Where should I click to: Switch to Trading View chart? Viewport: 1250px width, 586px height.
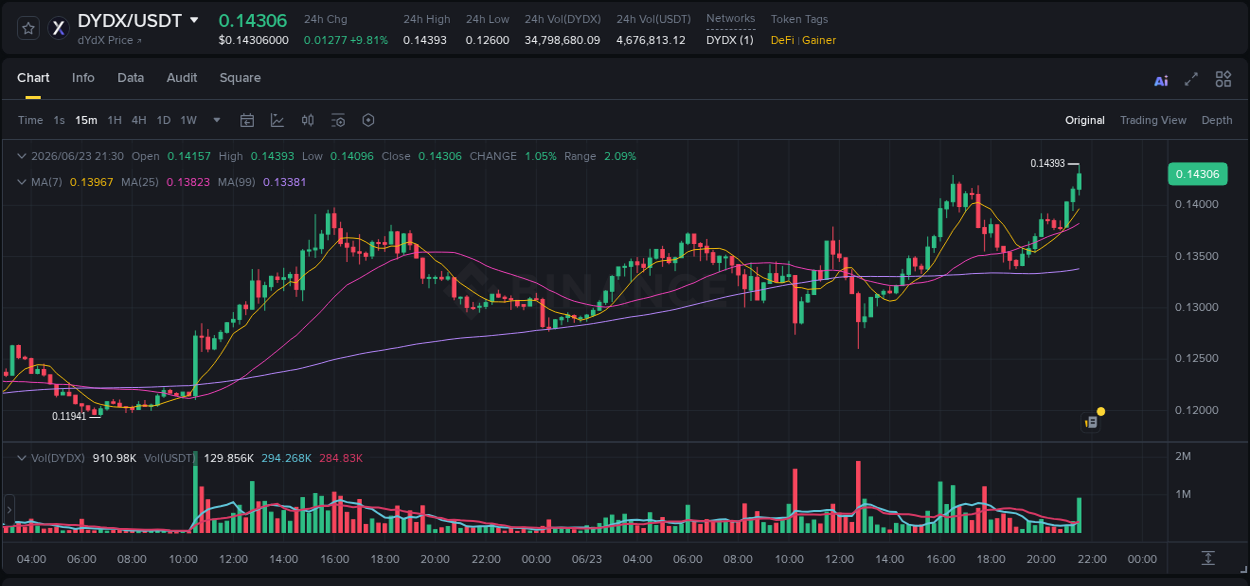pos(1153,120)
